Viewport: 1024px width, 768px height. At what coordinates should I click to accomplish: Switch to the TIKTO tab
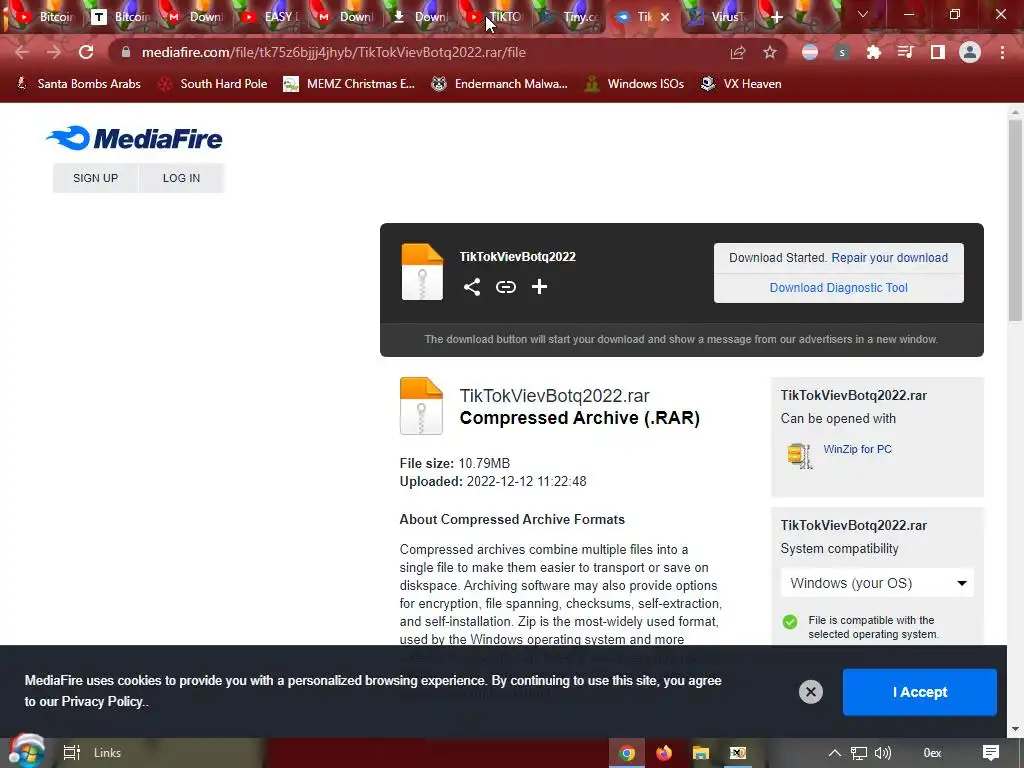click(496, 16)
